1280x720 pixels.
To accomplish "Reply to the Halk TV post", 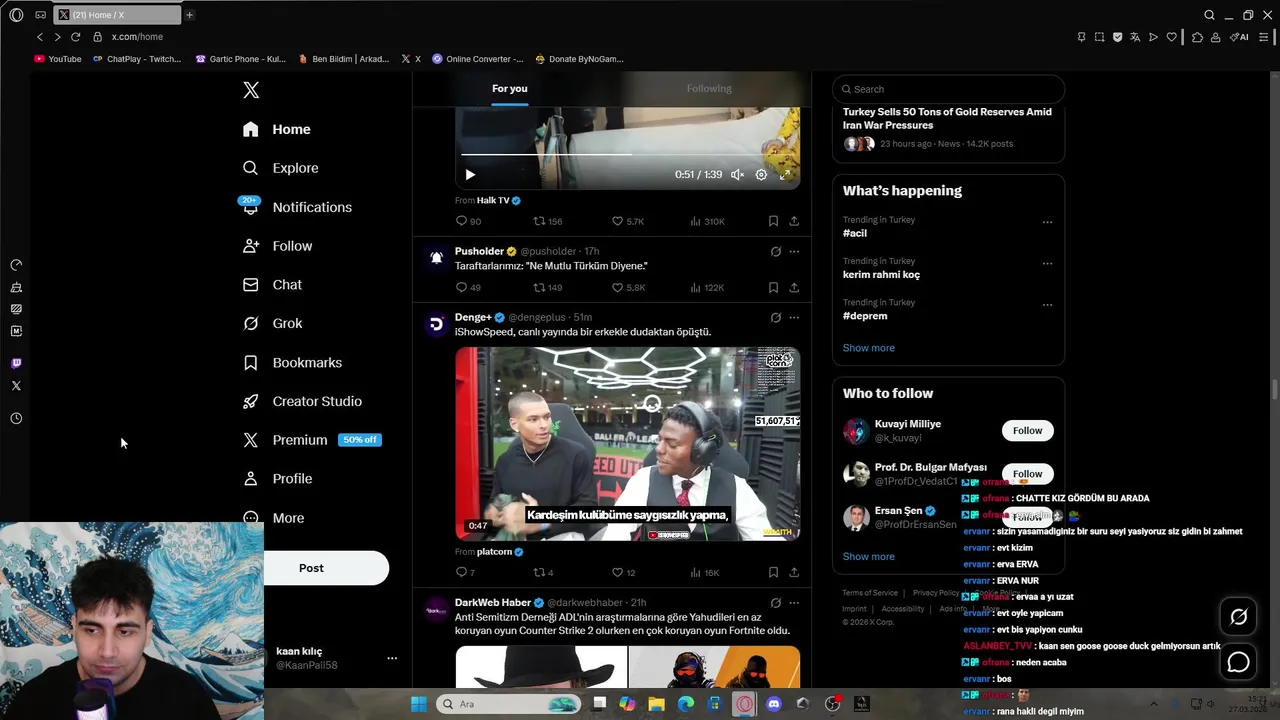I will pos(468,221).
